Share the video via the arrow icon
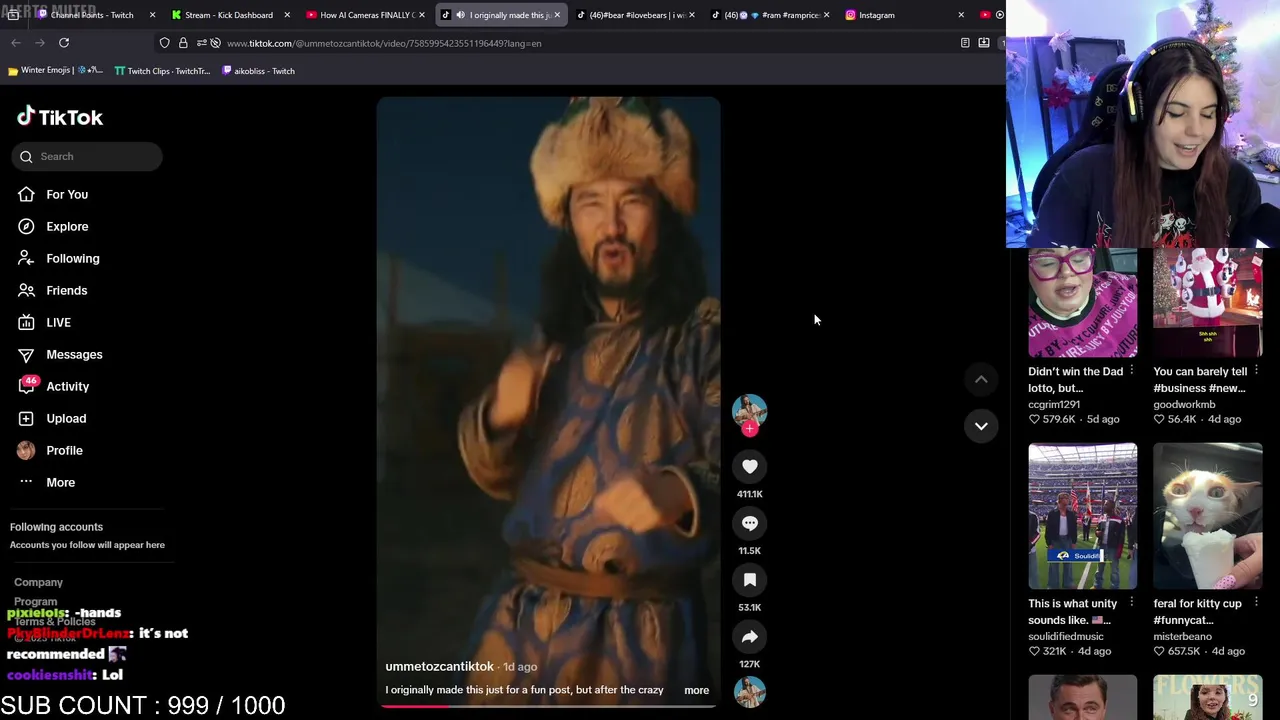This screenshot has width=1280, height=720. coord(750,637)
